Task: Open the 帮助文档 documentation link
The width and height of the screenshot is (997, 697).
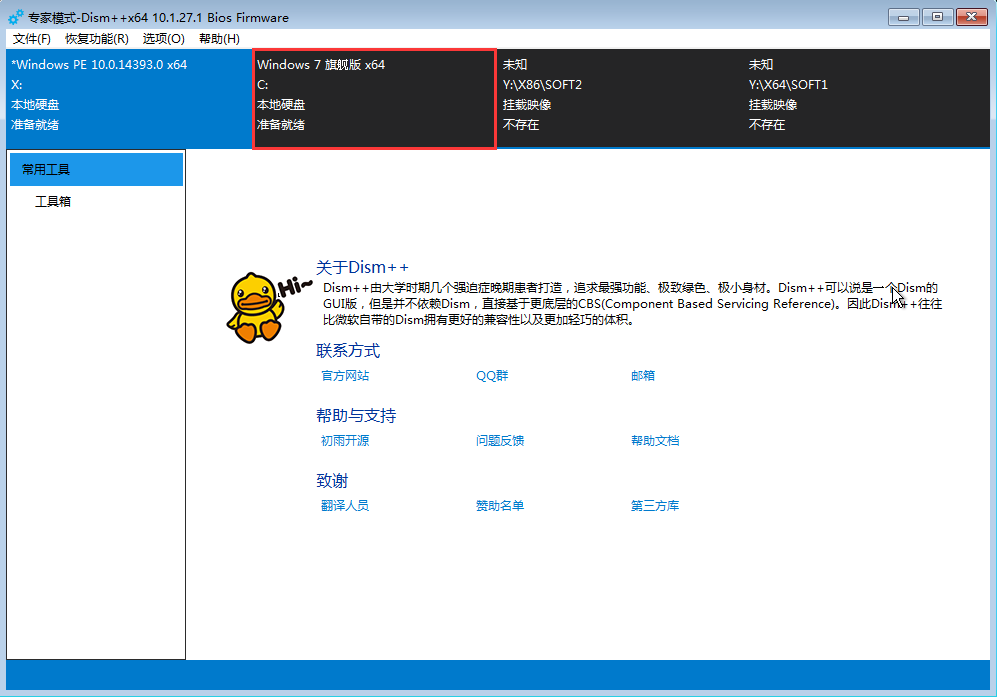Action: tap(655, 440)
